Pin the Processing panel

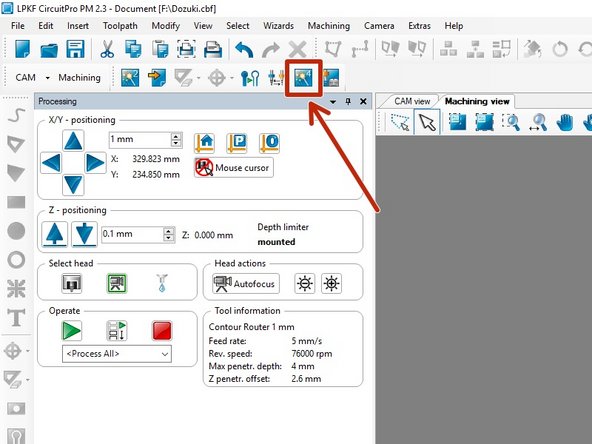[348, 102]
